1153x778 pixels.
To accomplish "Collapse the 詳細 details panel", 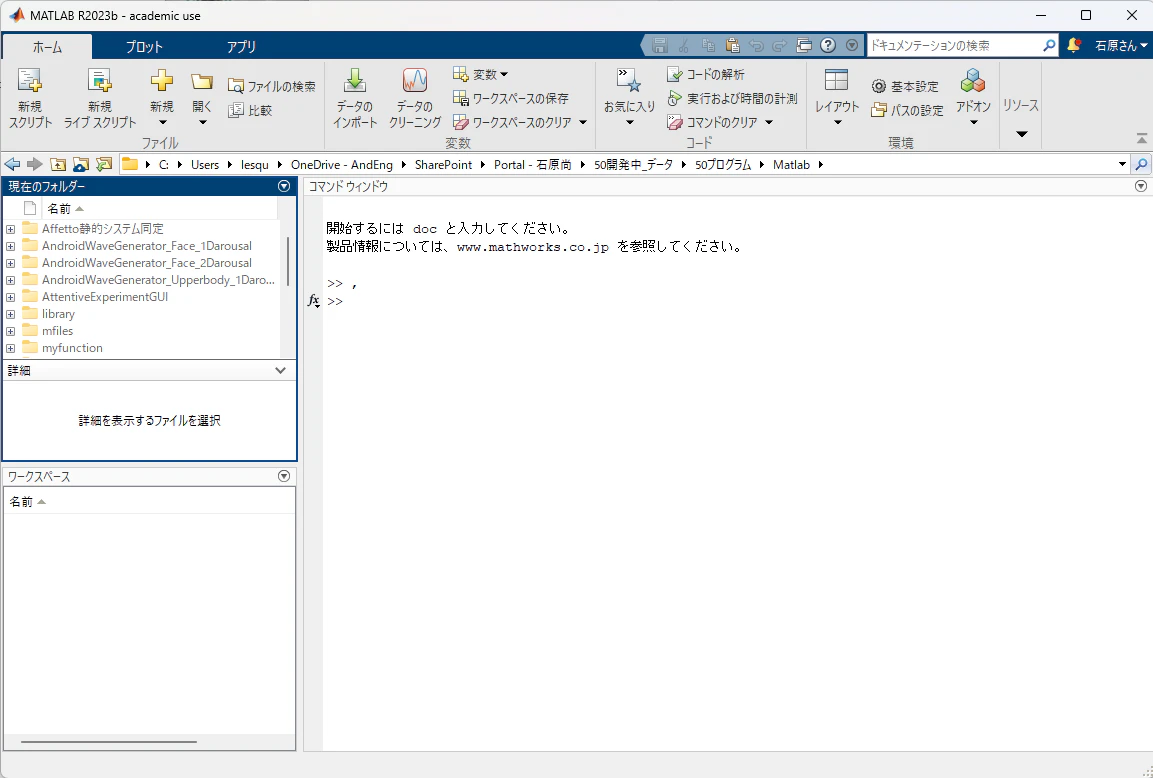I will 280,371.
